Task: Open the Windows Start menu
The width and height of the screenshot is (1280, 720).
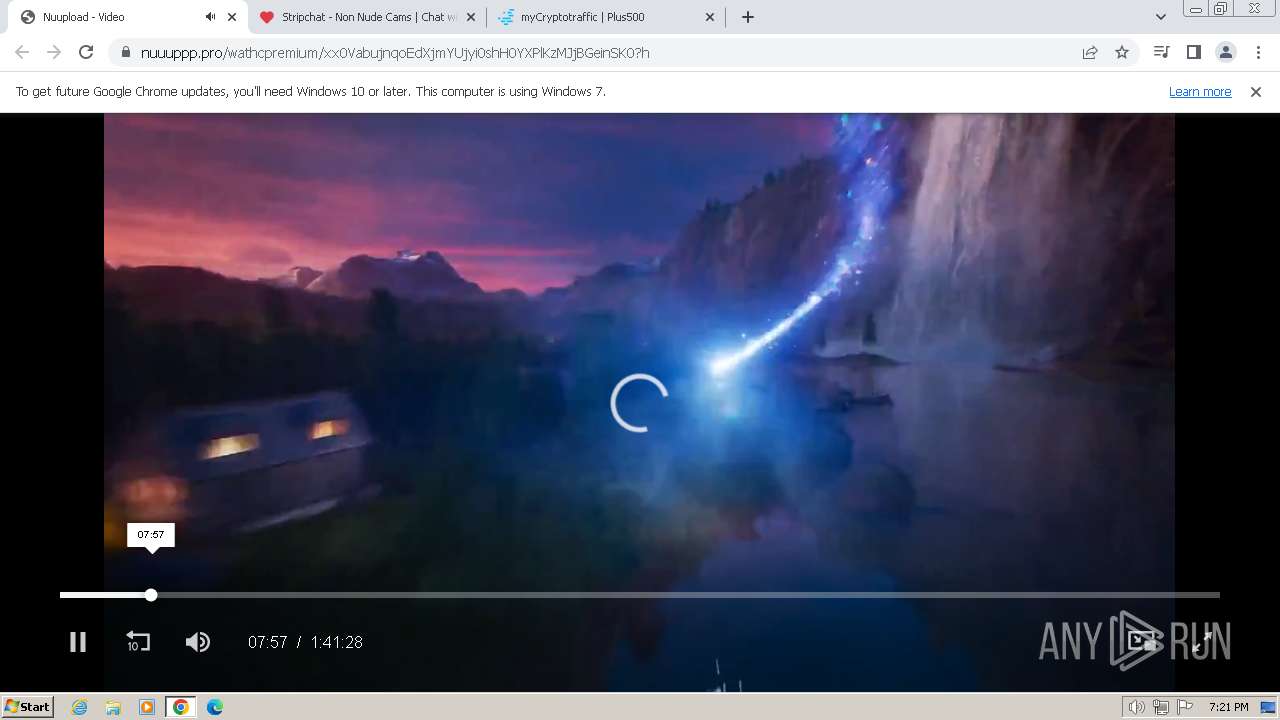Action: tap(27, 707)
